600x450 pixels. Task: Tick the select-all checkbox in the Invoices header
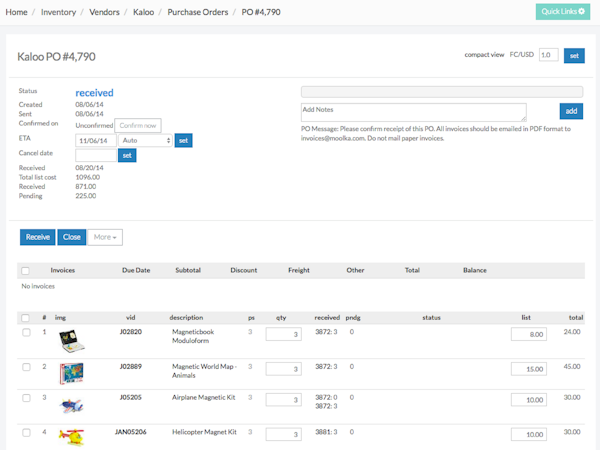click(25, 271)
